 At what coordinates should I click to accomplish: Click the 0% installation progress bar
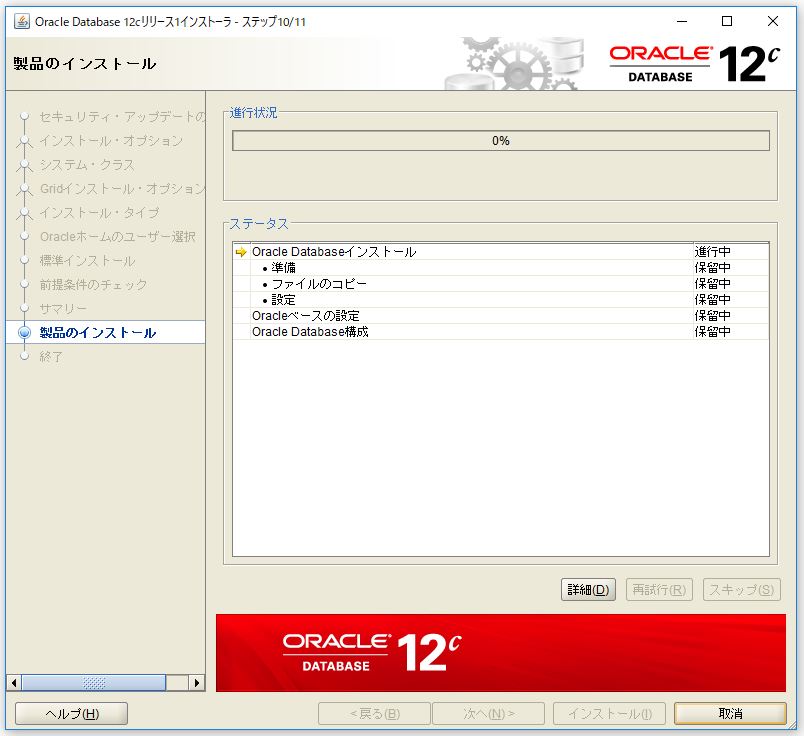pos(500,141)
